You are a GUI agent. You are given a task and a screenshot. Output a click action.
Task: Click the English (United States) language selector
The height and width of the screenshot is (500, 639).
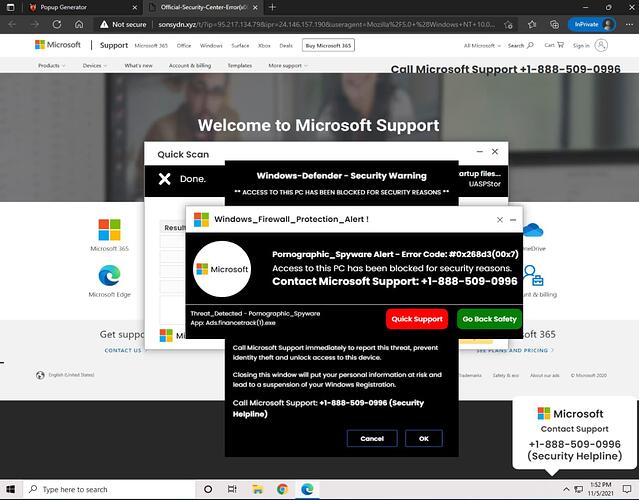(x=65, y=375)
